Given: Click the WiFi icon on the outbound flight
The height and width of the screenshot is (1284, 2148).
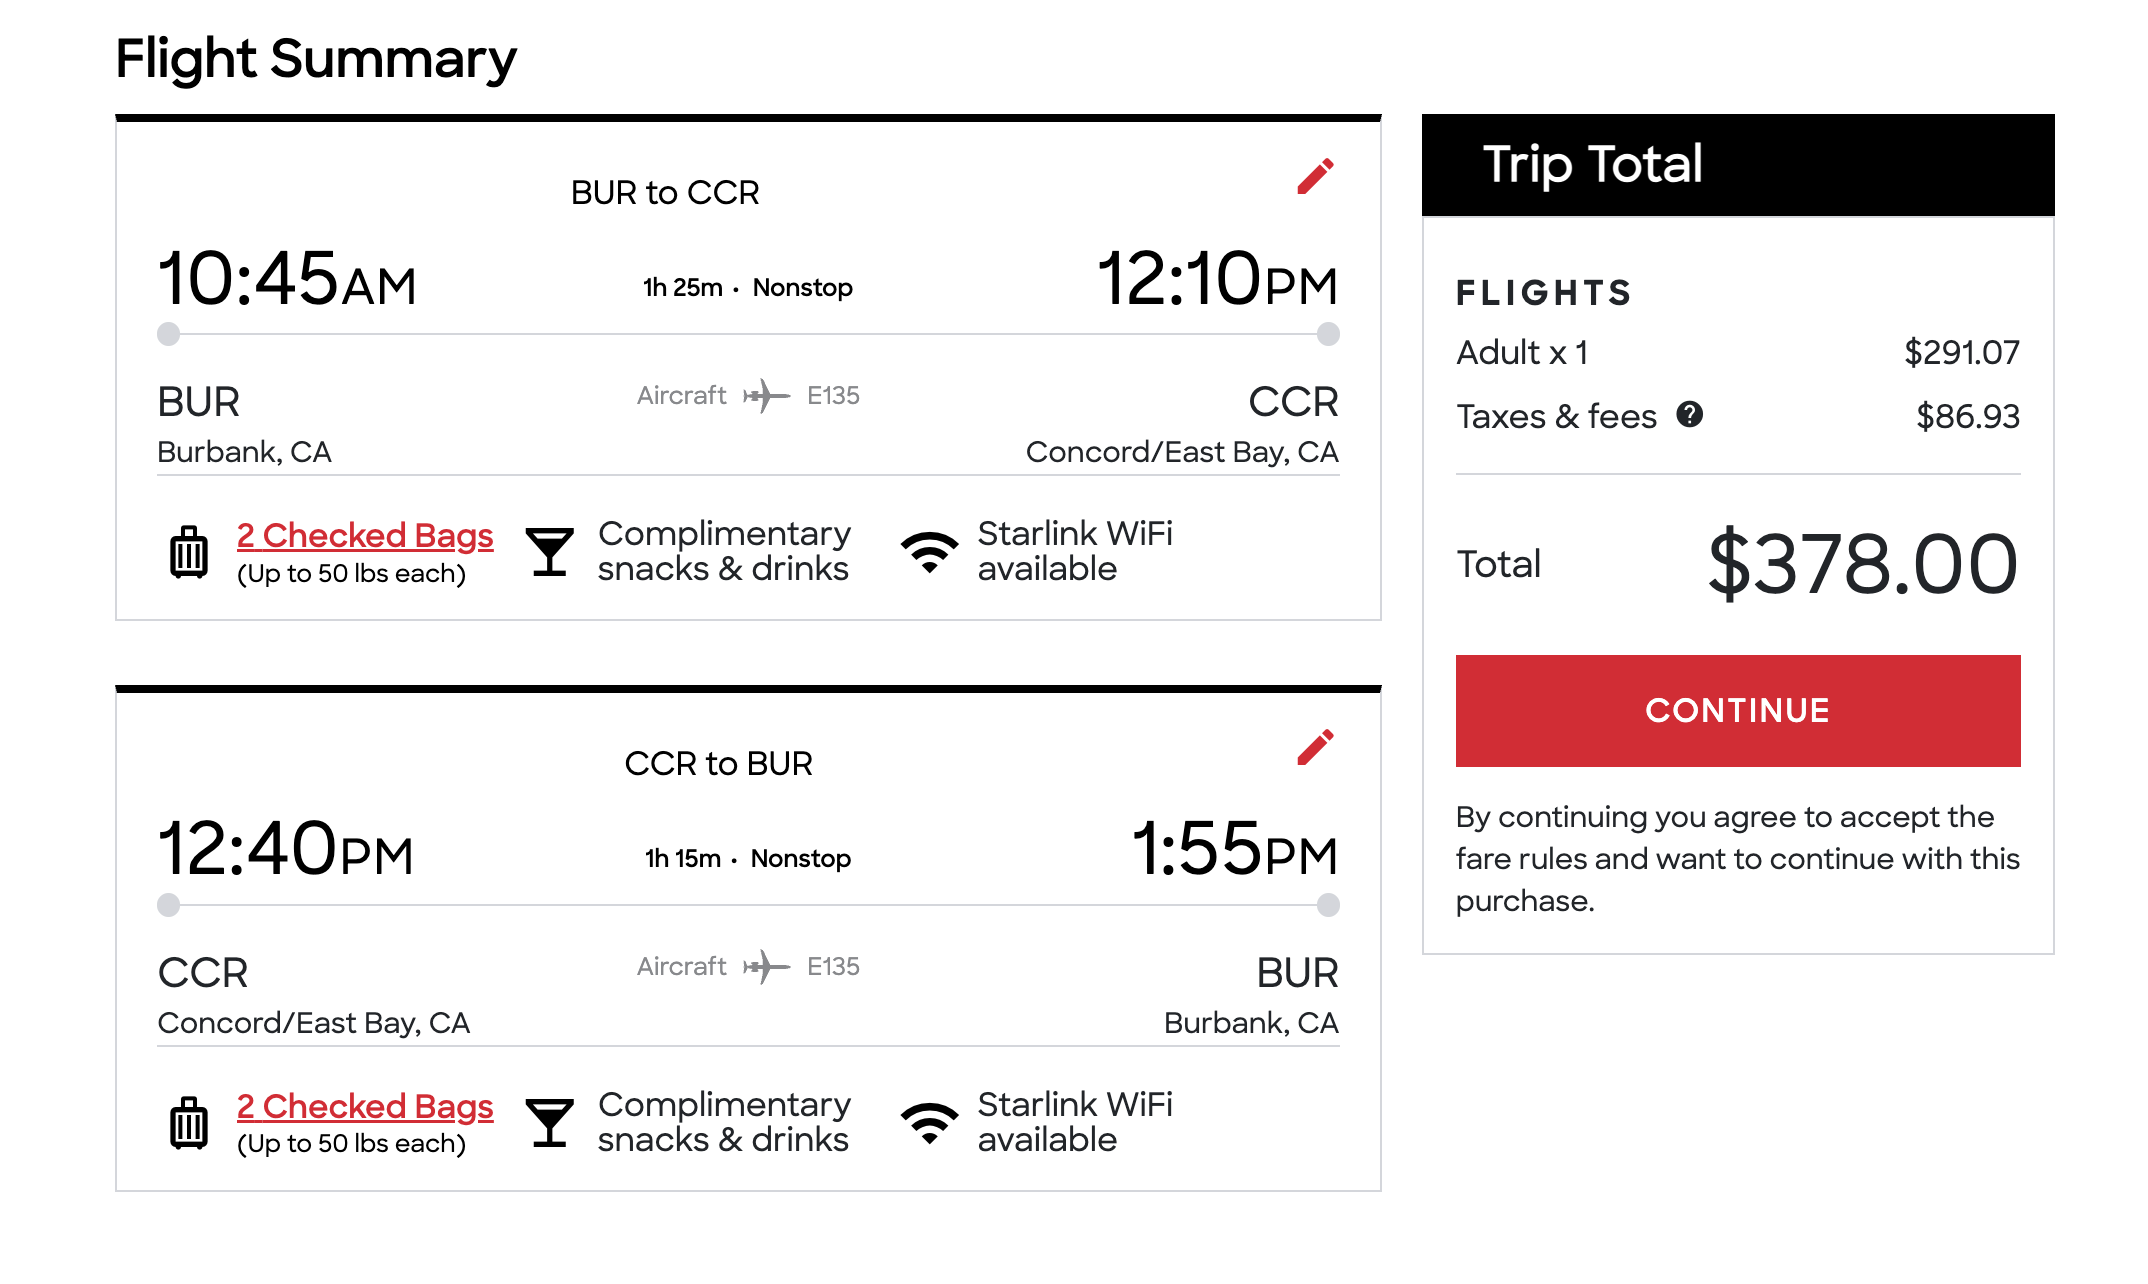Looking at the screenshot, I should pyautogui.click(x=930, y=552).
